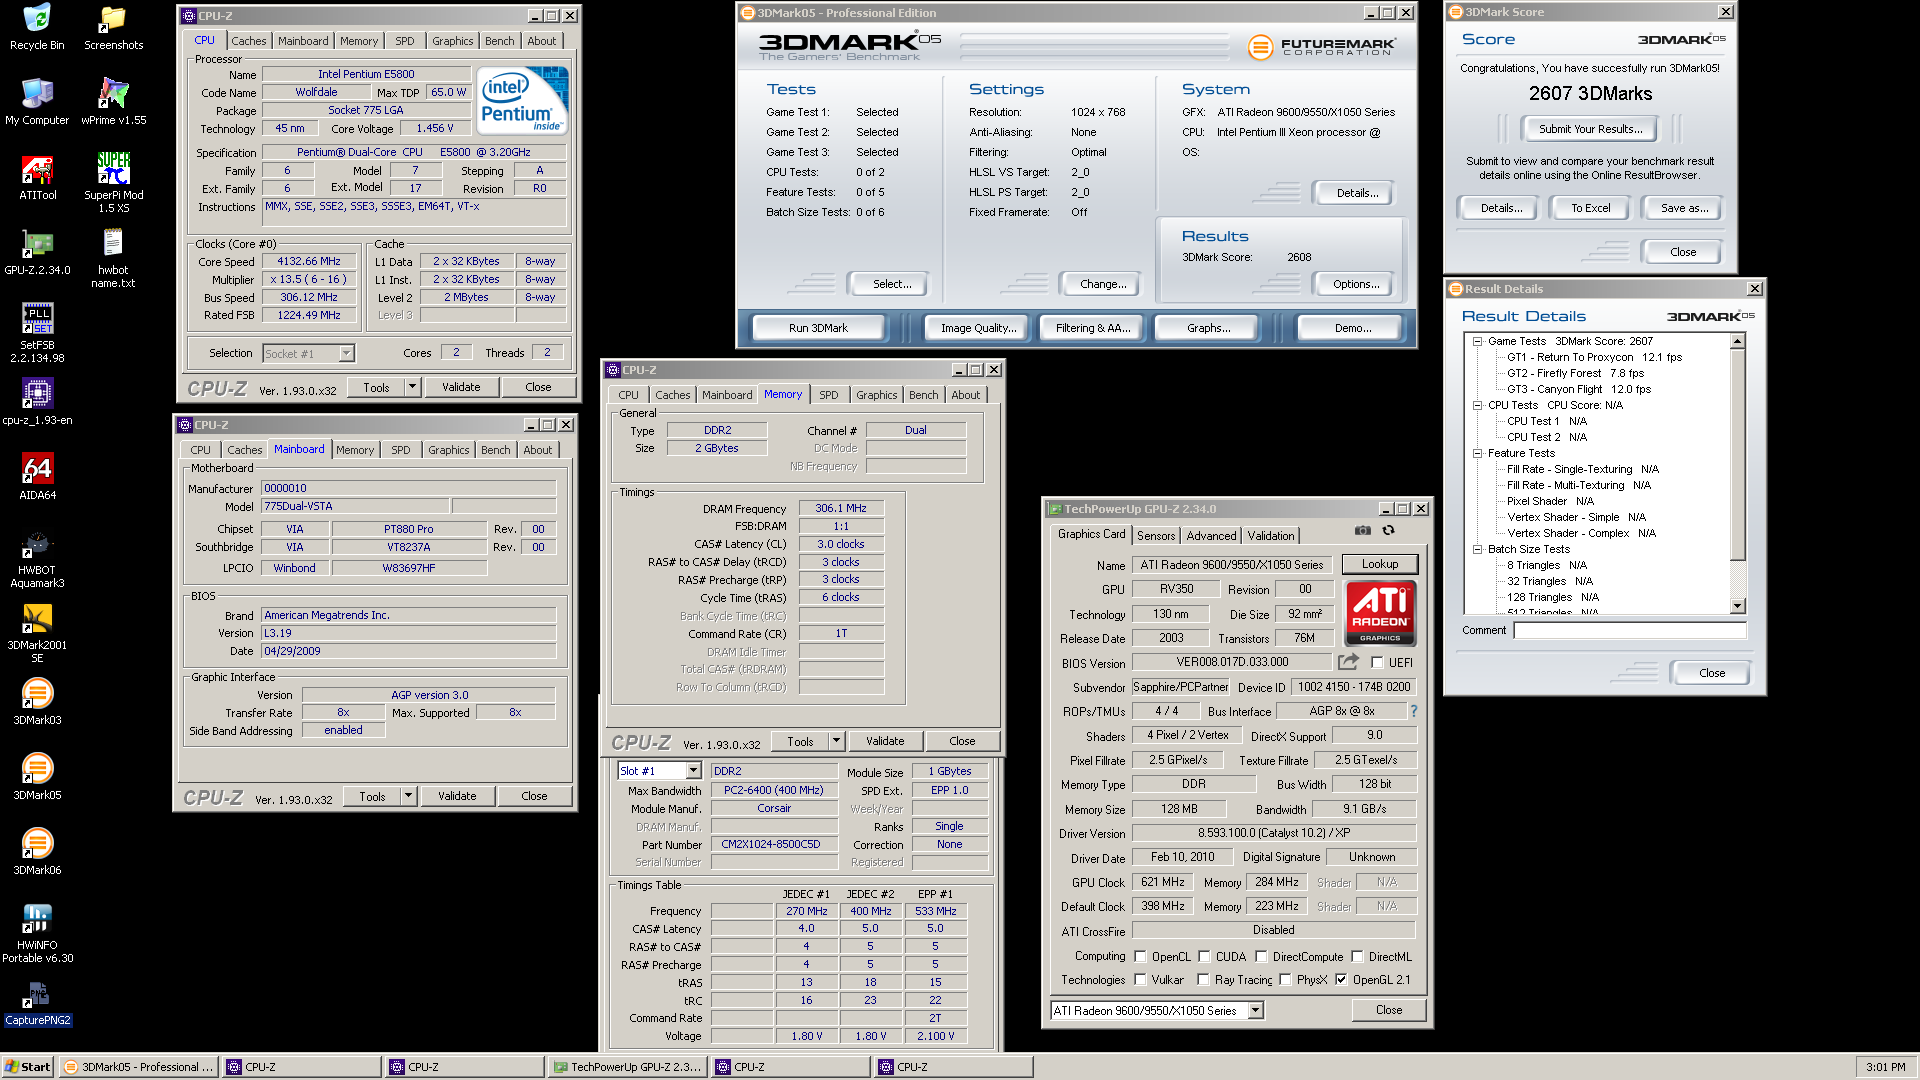Switch to Caches tab in top CPU-Z
This screenshot has width=1920, height=1080.
(249, 41)
